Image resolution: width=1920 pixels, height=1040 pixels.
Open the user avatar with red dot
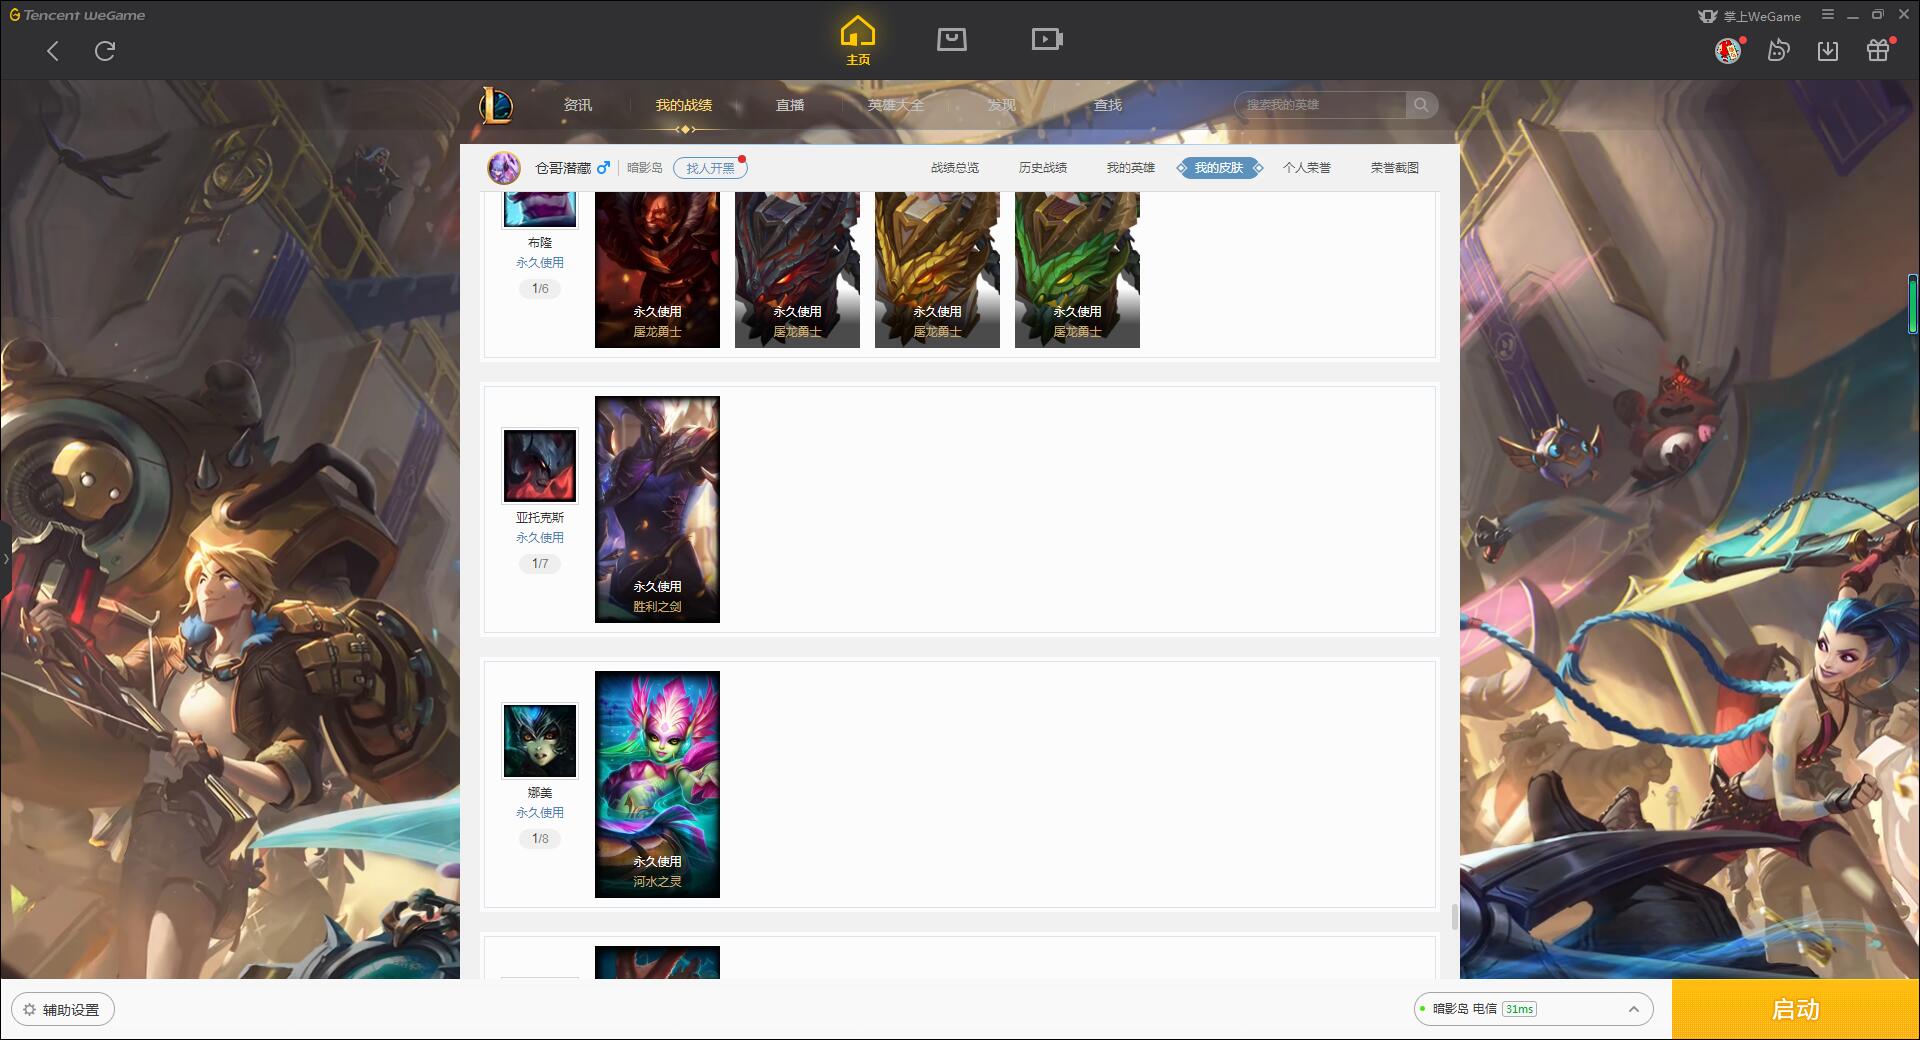click(1728, 50)
